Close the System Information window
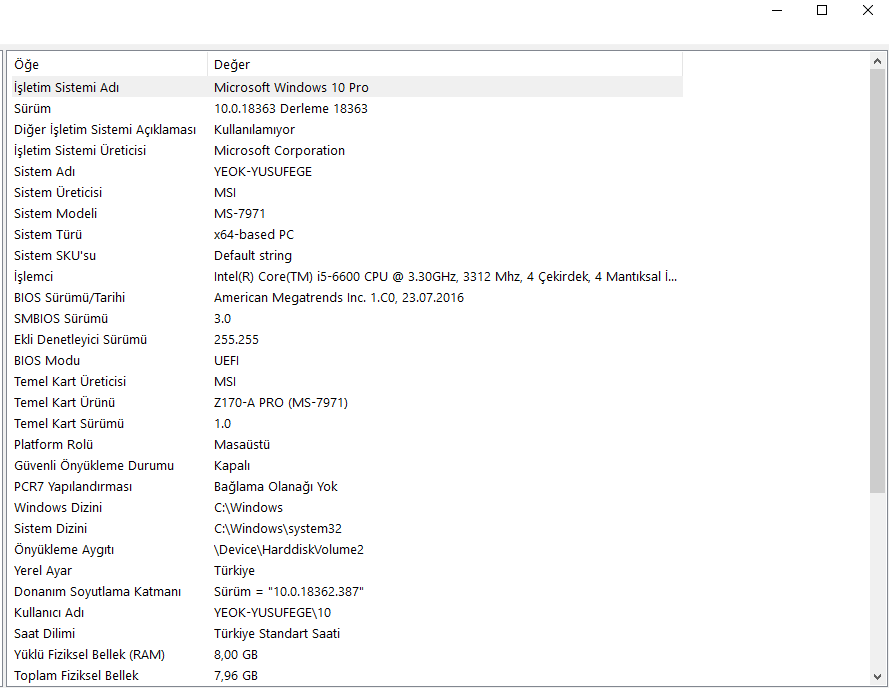The width and height of the screenshot is (889, 688). [867, 10]
